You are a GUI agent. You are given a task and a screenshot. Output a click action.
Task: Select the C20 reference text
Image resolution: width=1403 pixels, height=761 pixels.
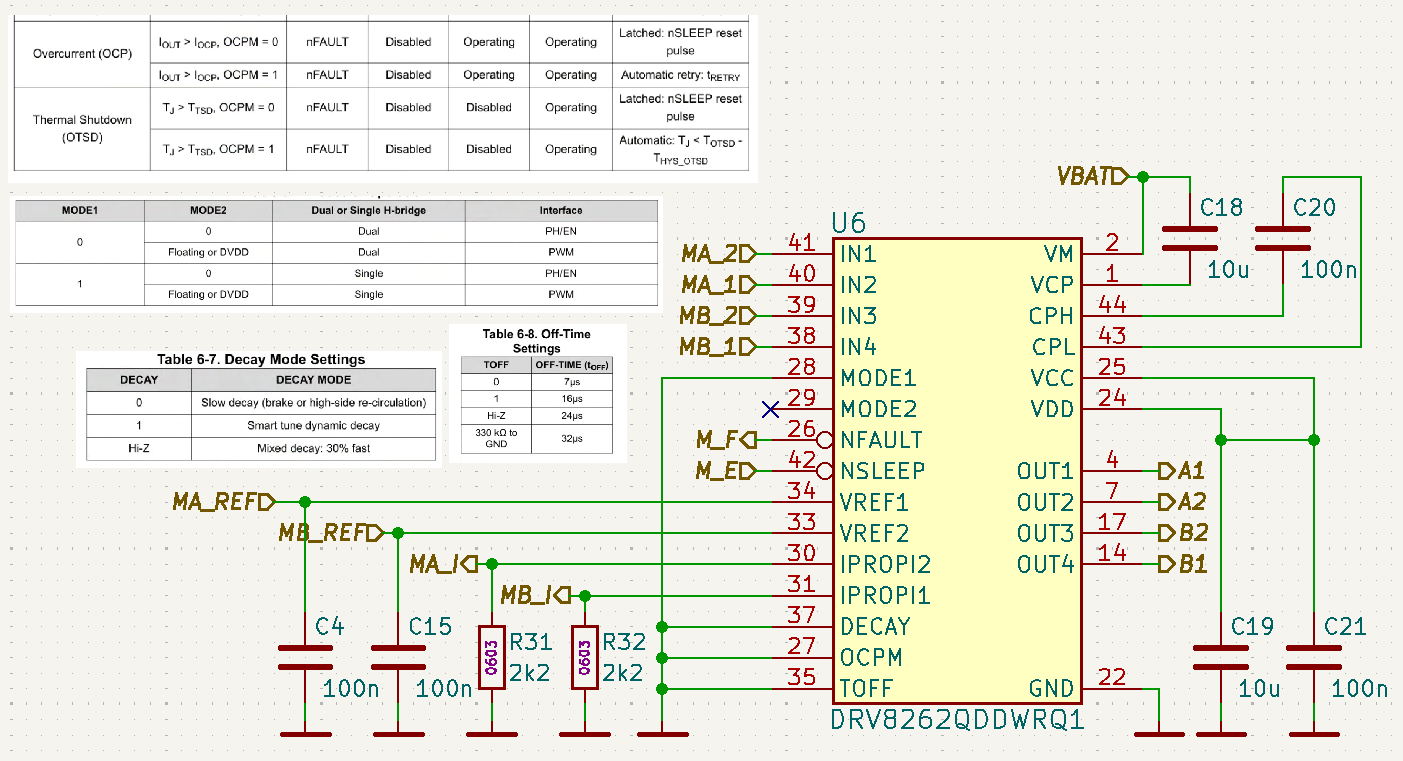pos(1314,208)
